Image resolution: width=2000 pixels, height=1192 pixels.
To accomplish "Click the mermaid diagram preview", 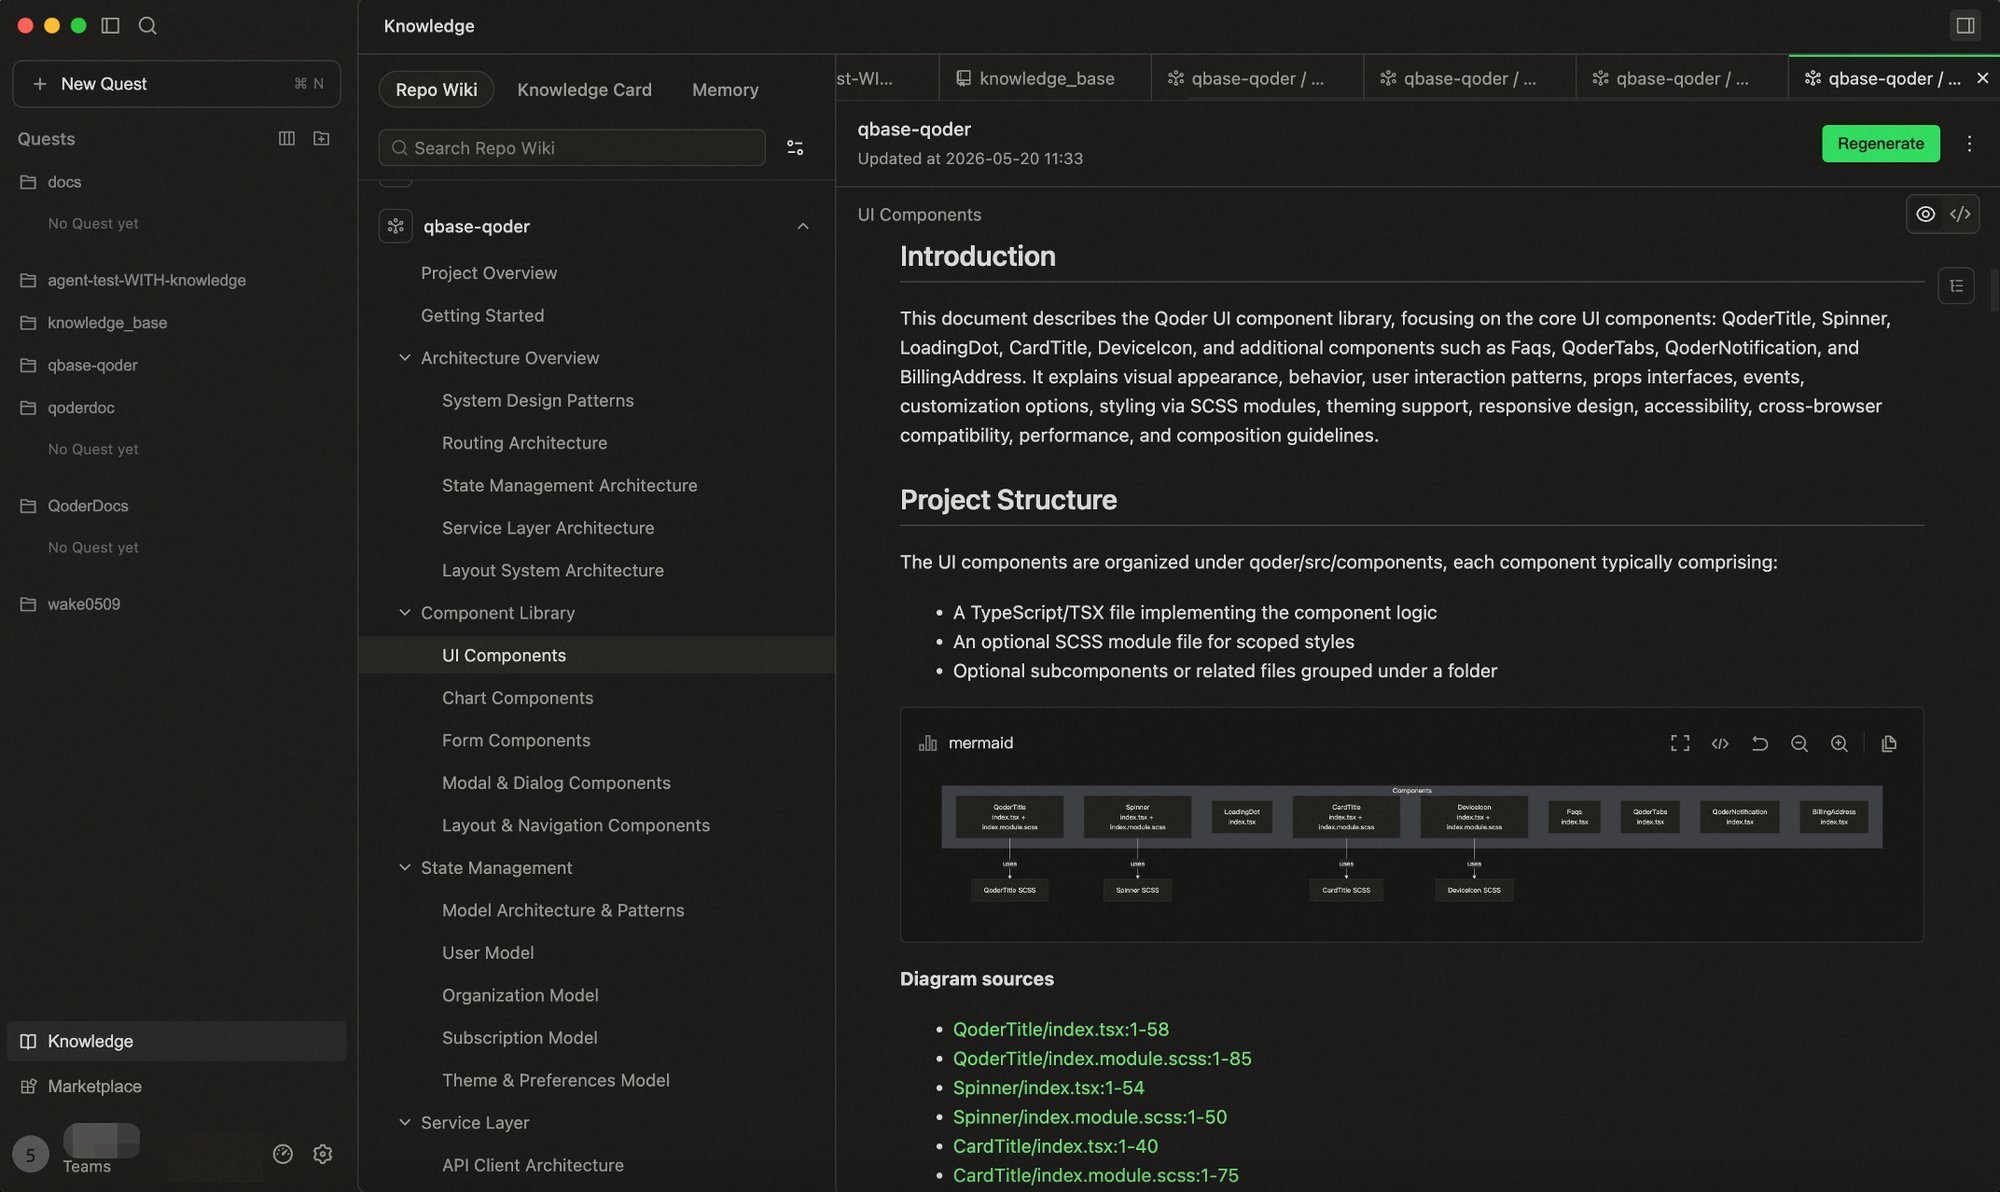I will (x=1411, y=845).
